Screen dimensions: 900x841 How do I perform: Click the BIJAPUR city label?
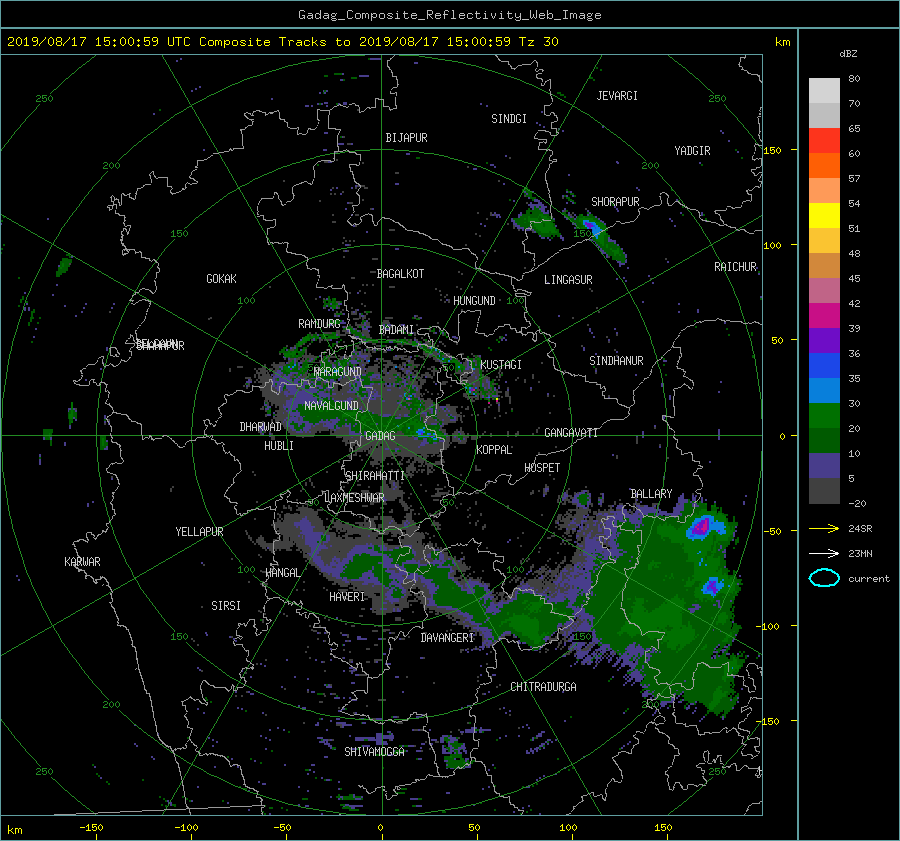406,138
